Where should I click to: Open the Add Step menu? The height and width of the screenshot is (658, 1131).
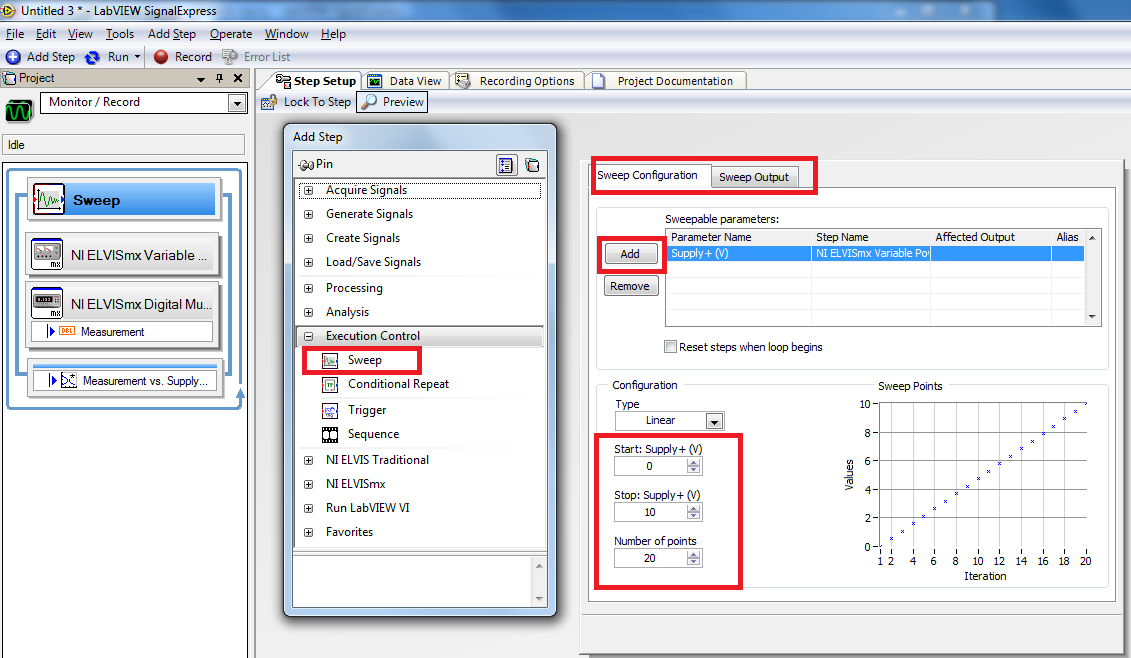point(172,34)
